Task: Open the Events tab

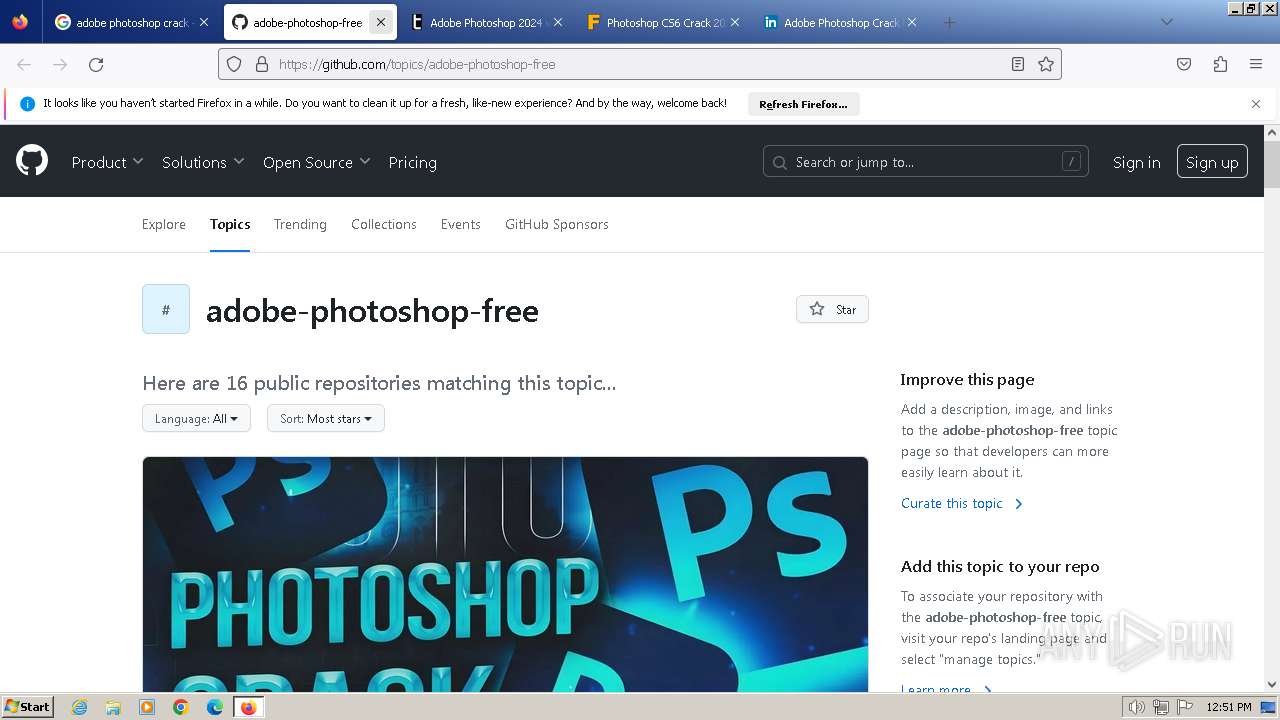Action: click(x=461, y=224)
